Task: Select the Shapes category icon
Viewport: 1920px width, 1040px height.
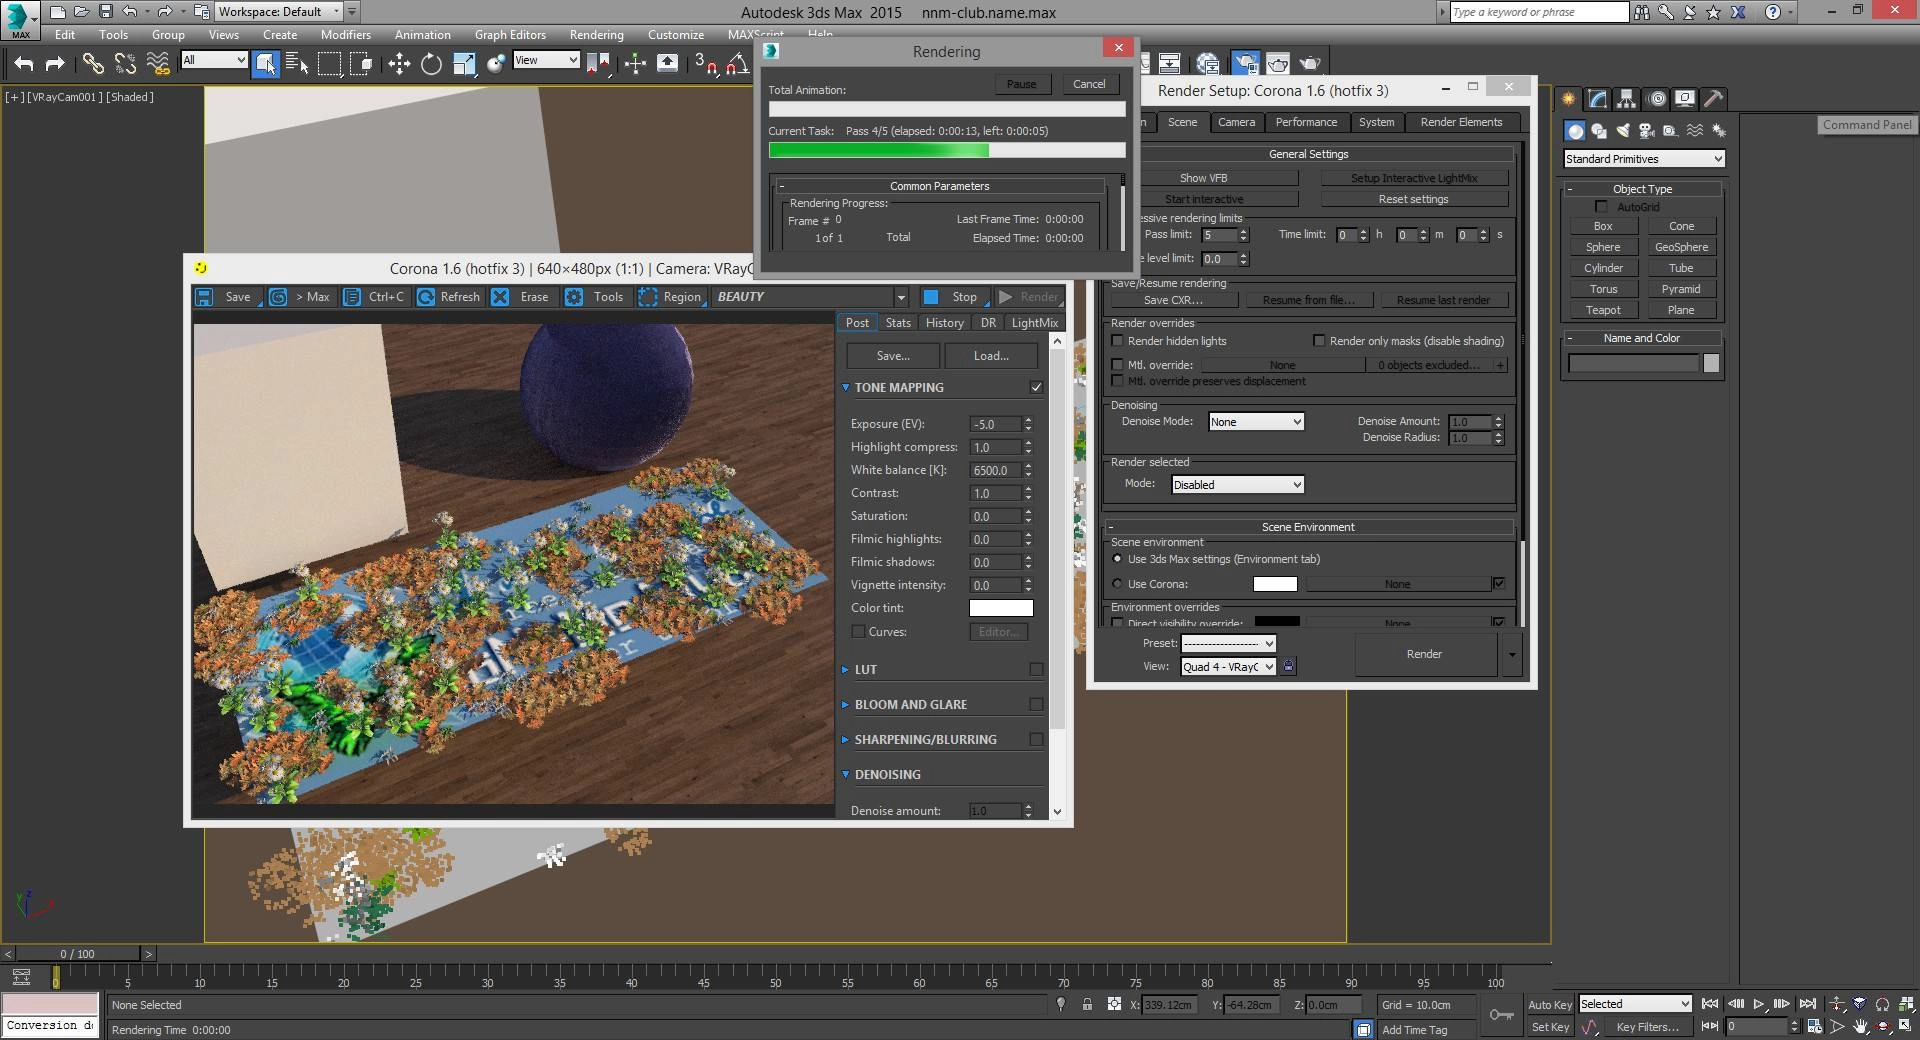Action: point(1599,131)
